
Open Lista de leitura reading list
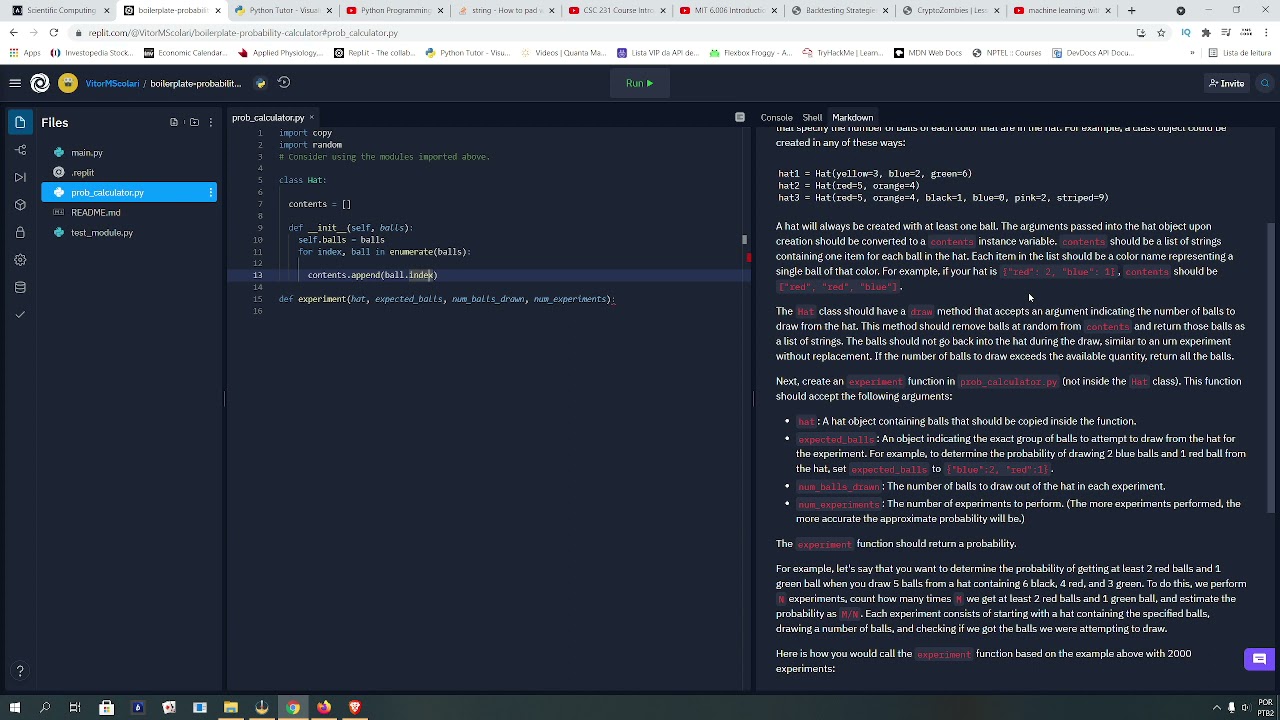pos(1238,53)
